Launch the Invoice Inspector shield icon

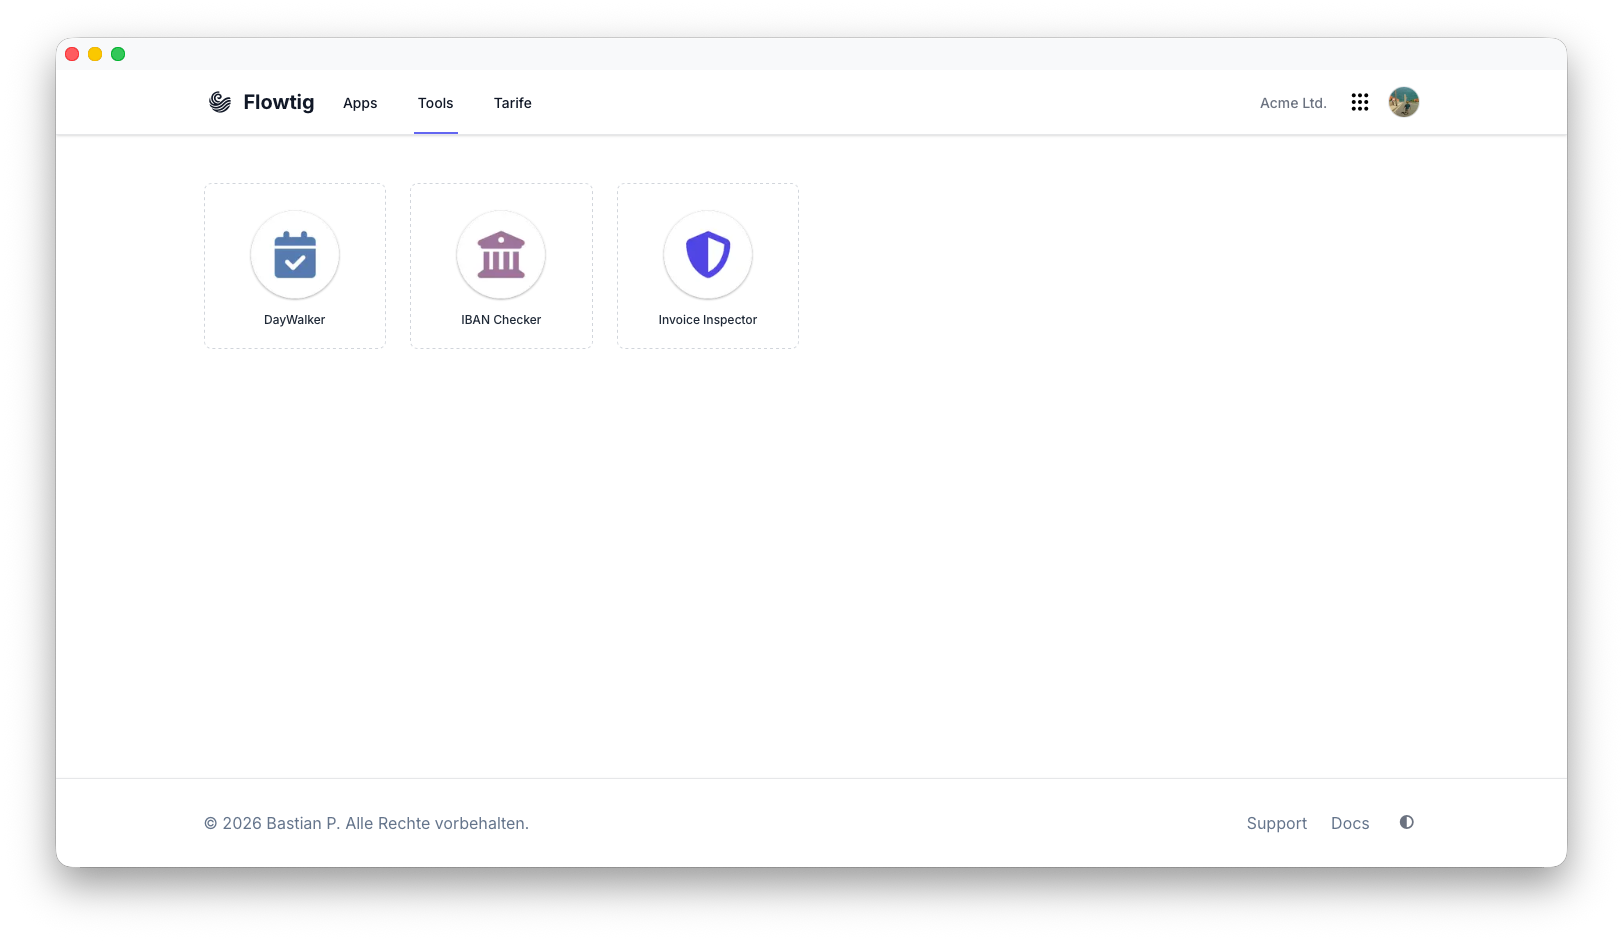[x=708, y=255]
